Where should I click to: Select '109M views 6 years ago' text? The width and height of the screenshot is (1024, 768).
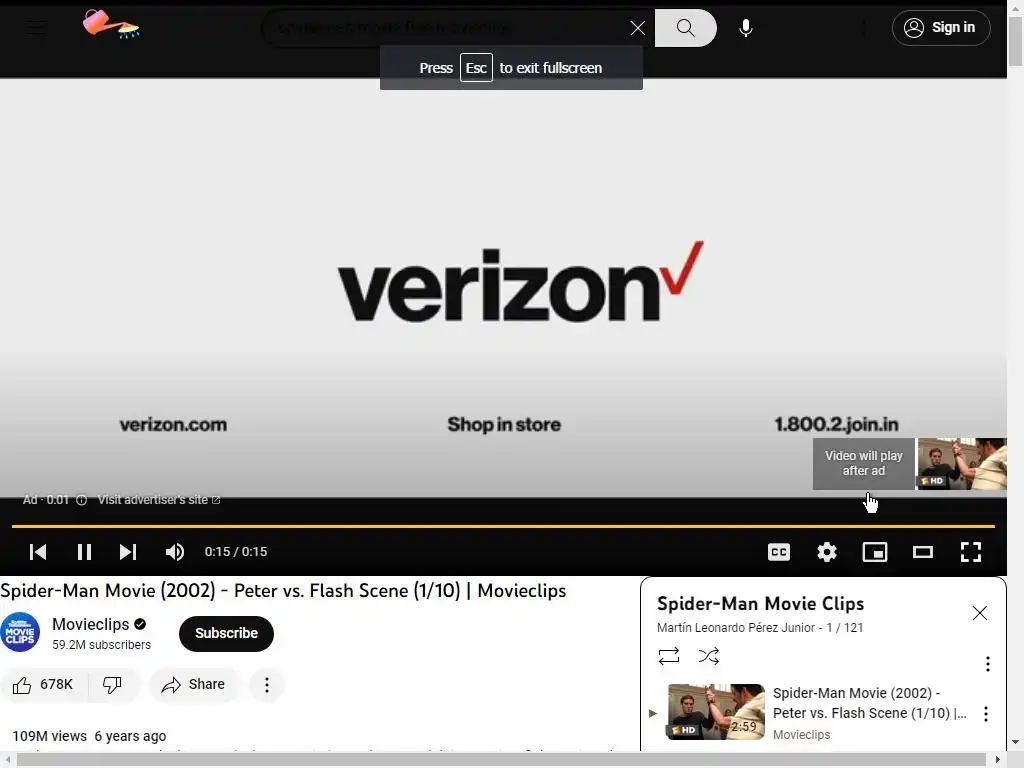(x=89, y=736)
